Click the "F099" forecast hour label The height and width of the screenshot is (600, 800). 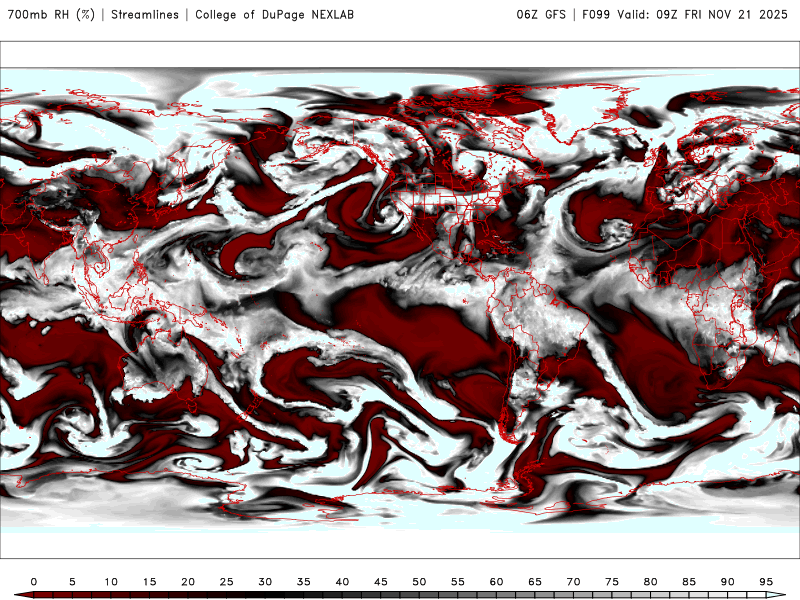[x=596, y=14]
